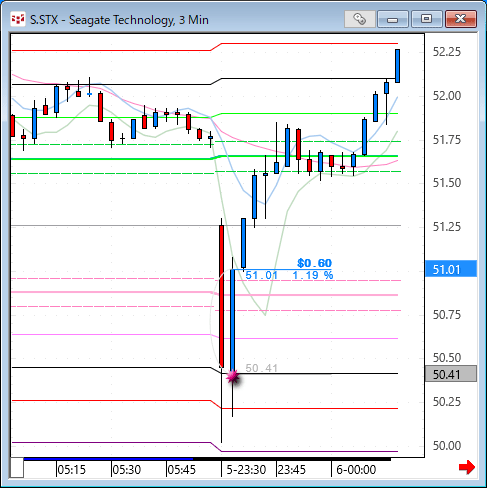This screenshot has width=487, height=488.
Task: Click the 51.25 price scale value
Action: (447, 227)
